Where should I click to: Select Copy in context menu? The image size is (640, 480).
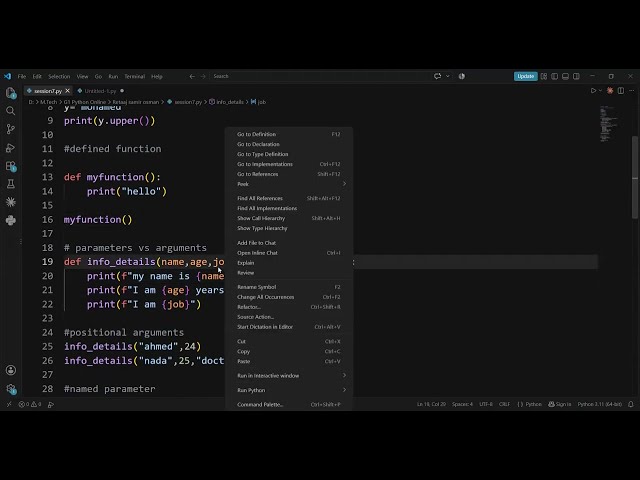(289, 351)
